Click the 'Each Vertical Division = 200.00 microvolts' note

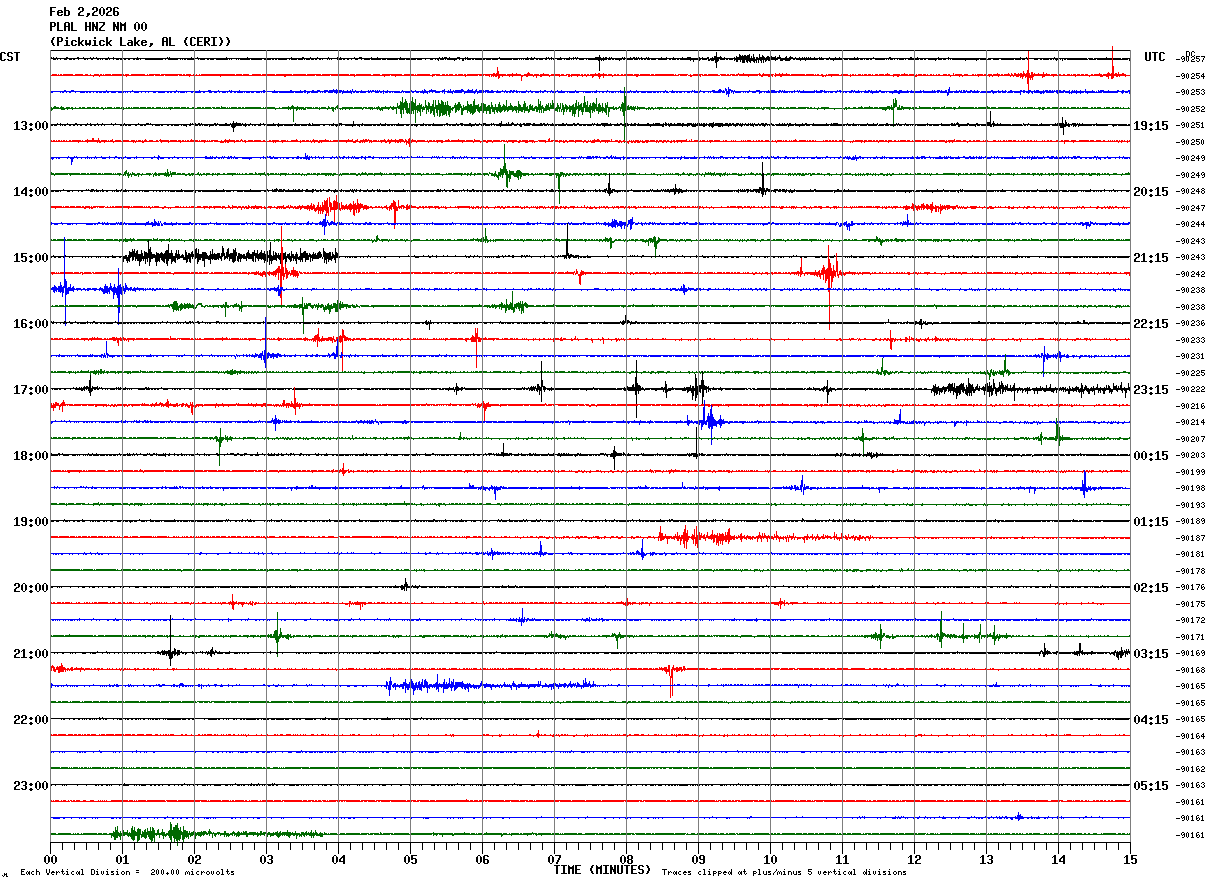pyautogui.click(x=127, y=873)
